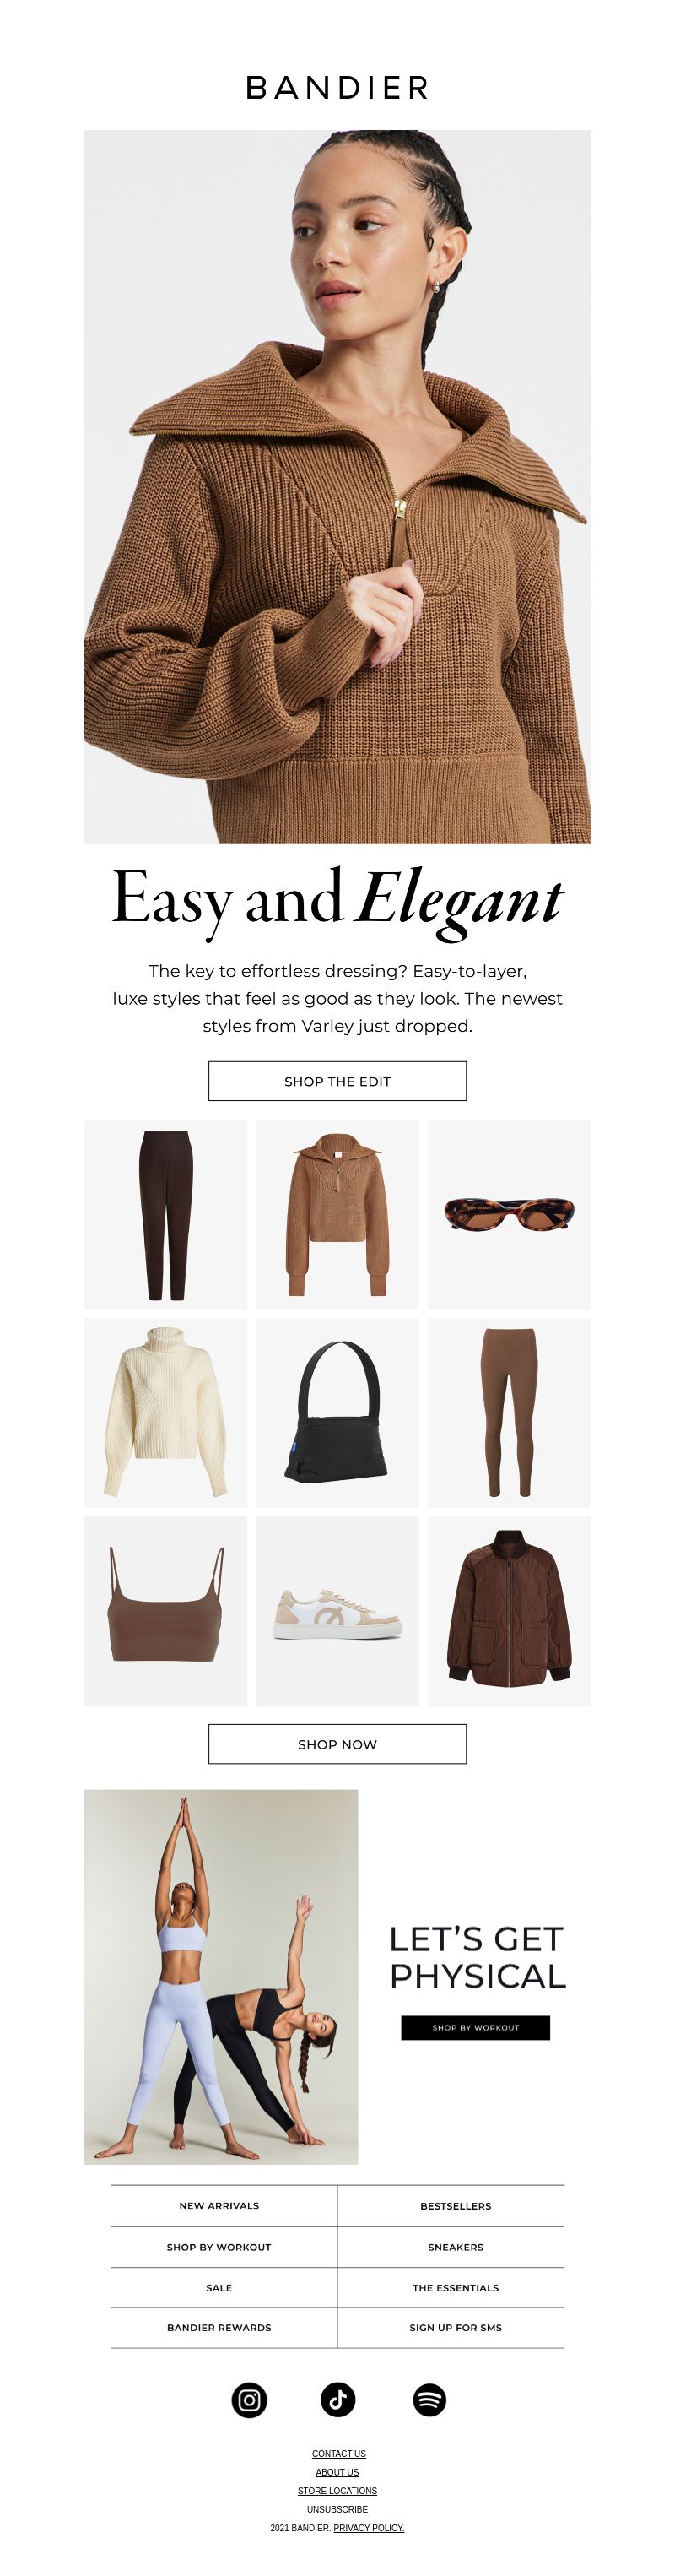Click the BANDIER logo header

(x=338, y=88)
